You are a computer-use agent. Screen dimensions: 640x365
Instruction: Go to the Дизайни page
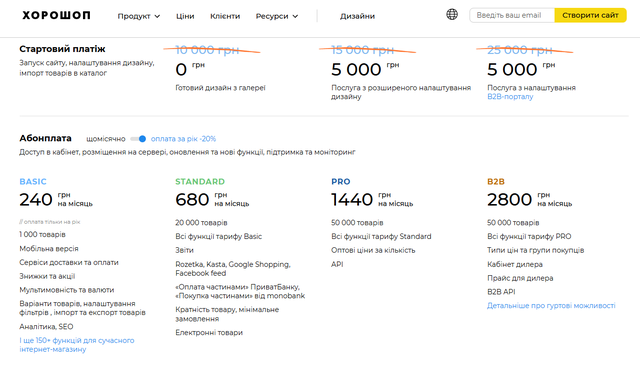point(357,16)
